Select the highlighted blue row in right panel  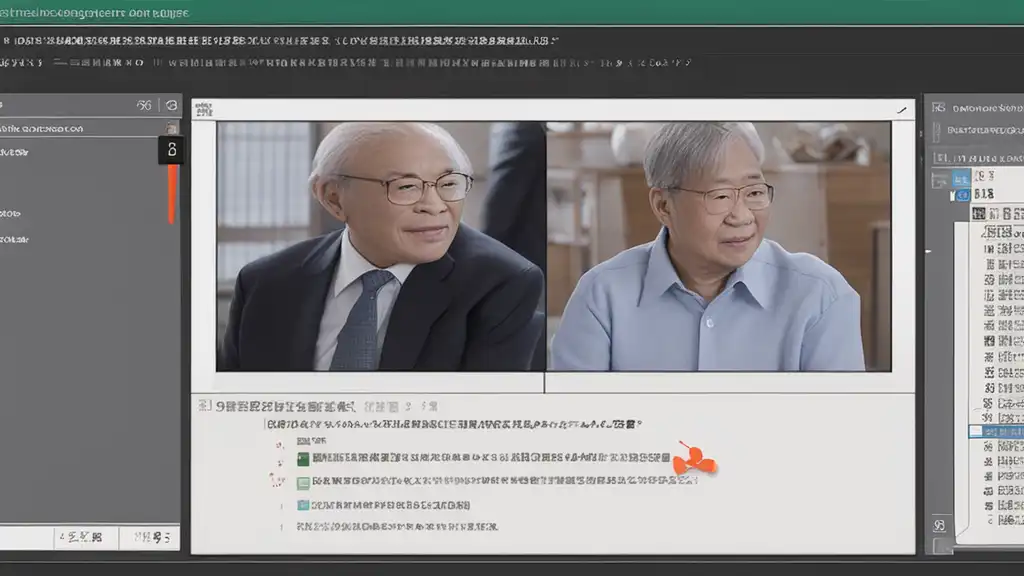(996, 432)
